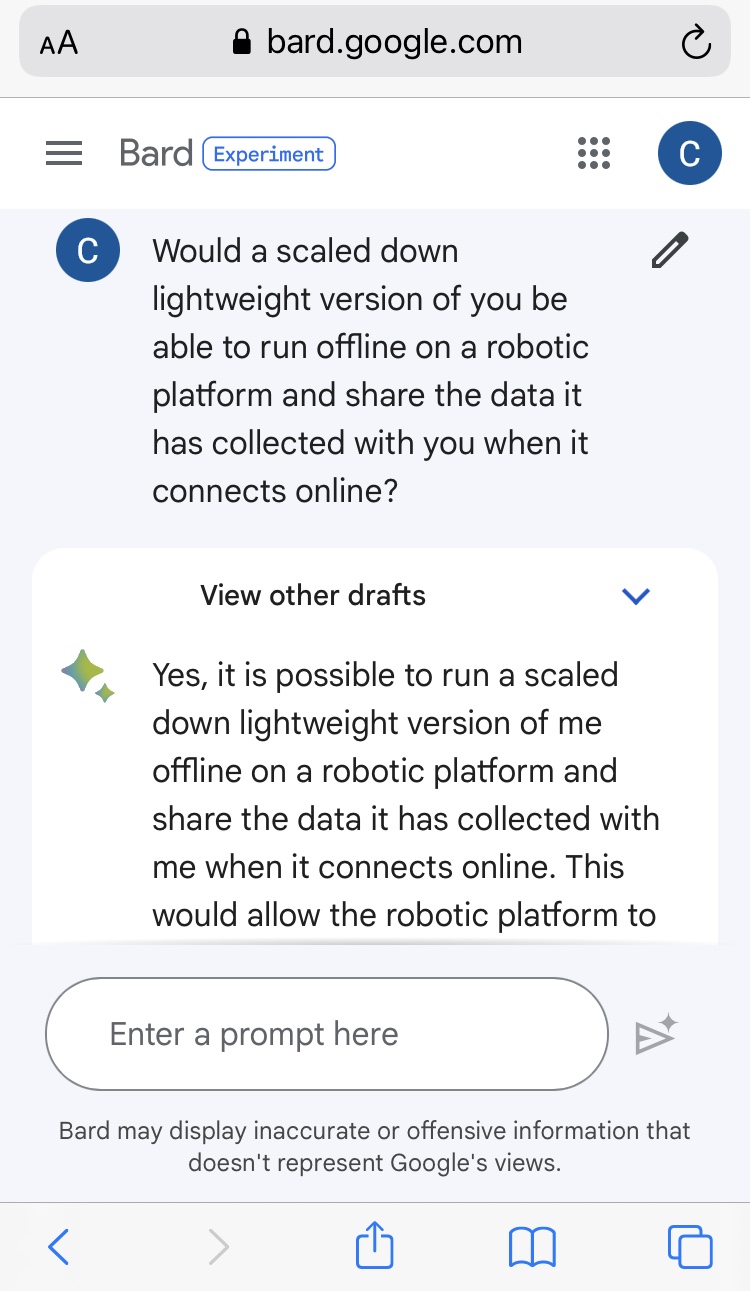This screenshot has width=750, height=1291.
Task: Tap the bard.google.com address bar
Action: click(377, 42)
